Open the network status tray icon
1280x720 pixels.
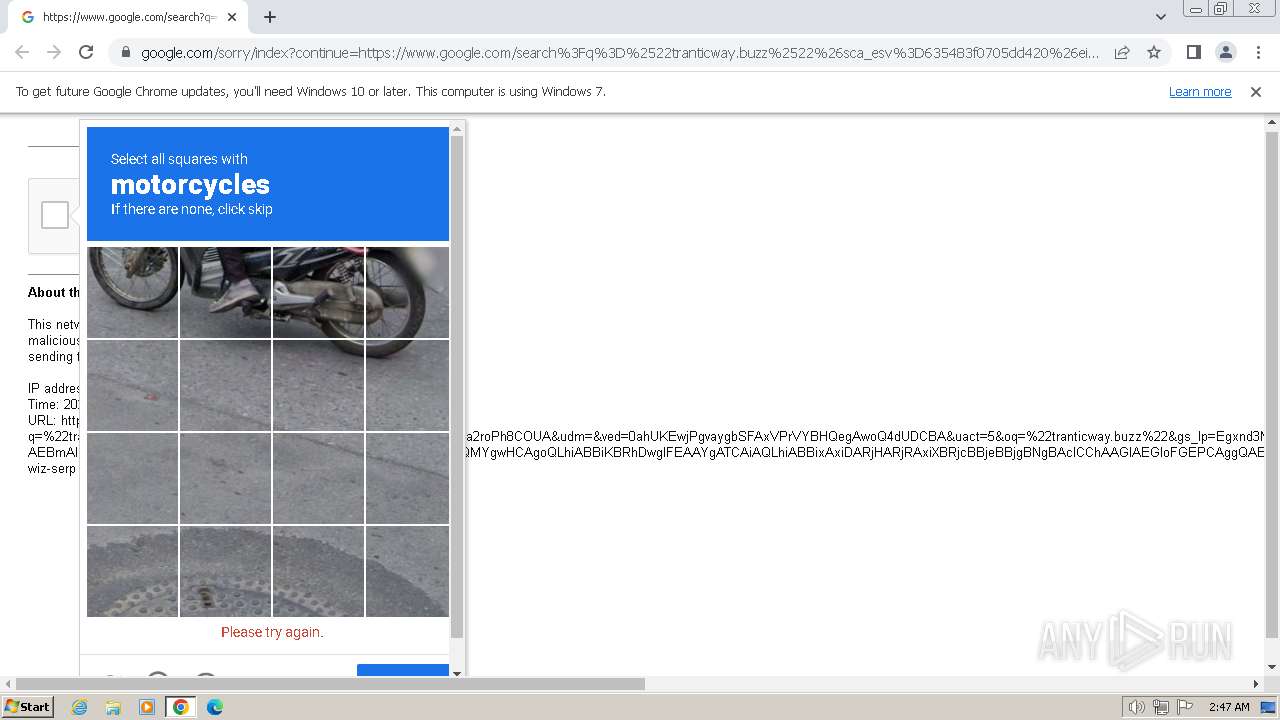(1161, 707)
